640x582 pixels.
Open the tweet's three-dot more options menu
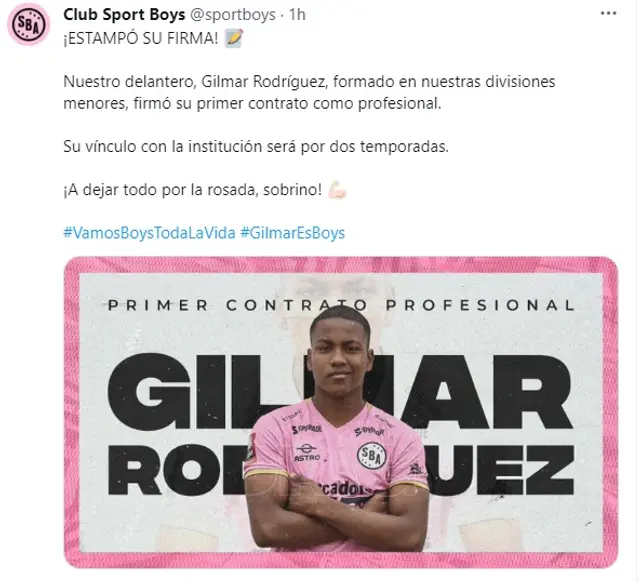[x=608, y=13]
